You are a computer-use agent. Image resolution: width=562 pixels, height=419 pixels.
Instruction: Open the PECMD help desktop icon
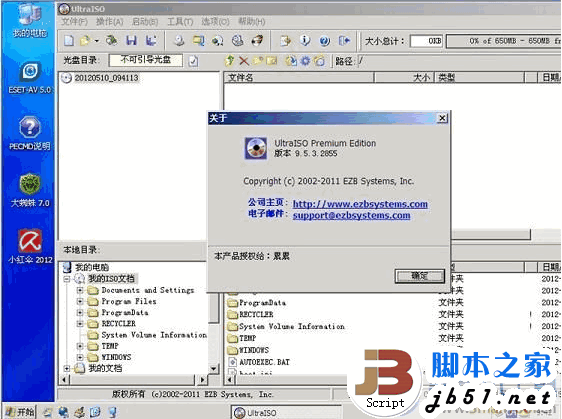click(30, 134)
